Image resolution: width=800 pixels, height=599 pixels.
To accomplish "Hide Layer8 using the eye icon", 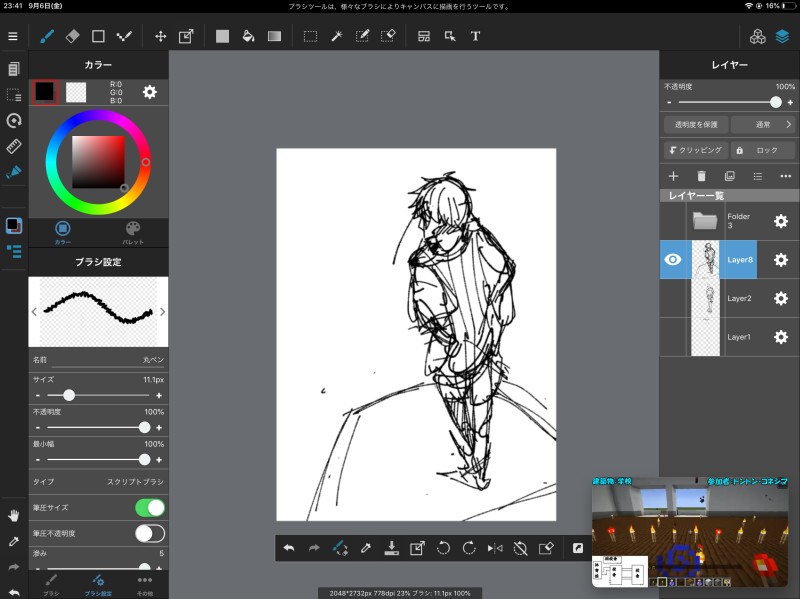I will tap(673, 260).
